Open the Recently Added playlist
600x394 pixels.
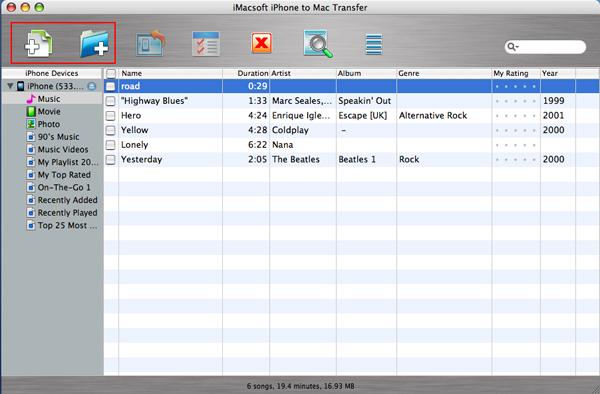pos(67,200)
